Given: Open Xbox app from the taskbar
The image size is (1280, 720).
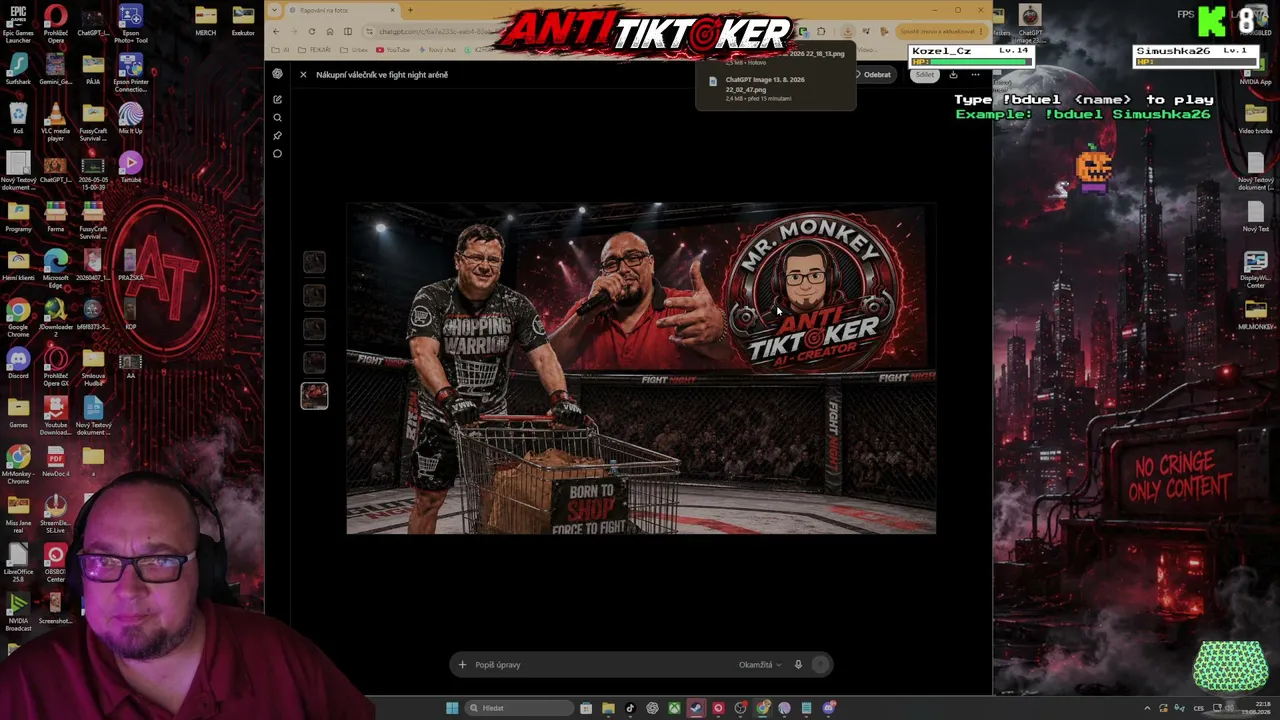Looking at the screenshot, I should pos(674,708).
